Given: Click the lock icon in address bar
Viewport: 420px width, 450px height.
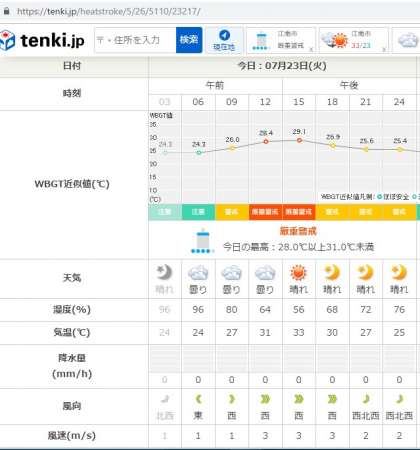Looking at the screenshot, I should [6, 11].
